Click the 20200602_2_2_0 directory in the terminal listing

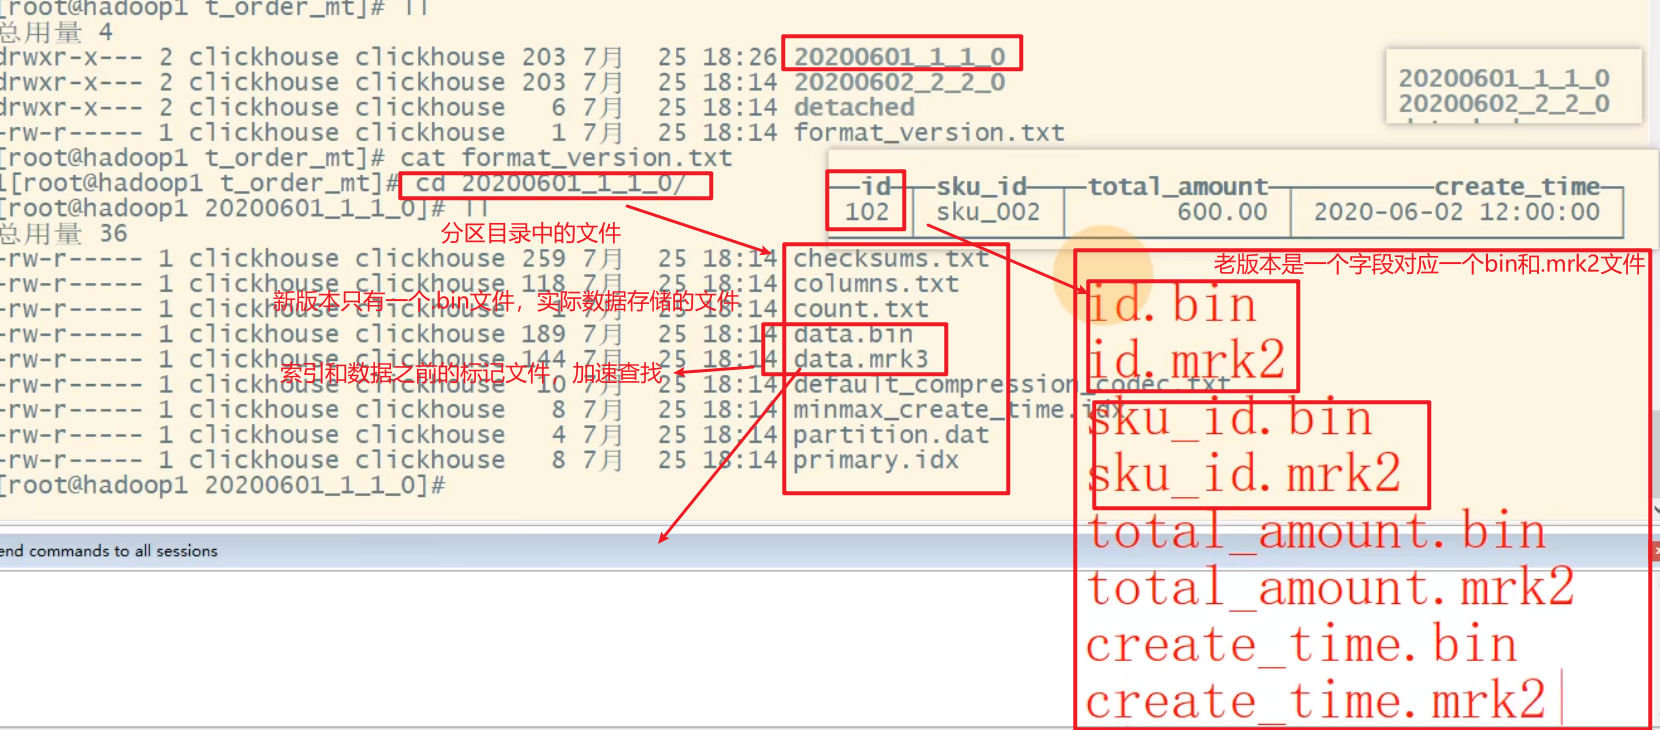[899, 82]
